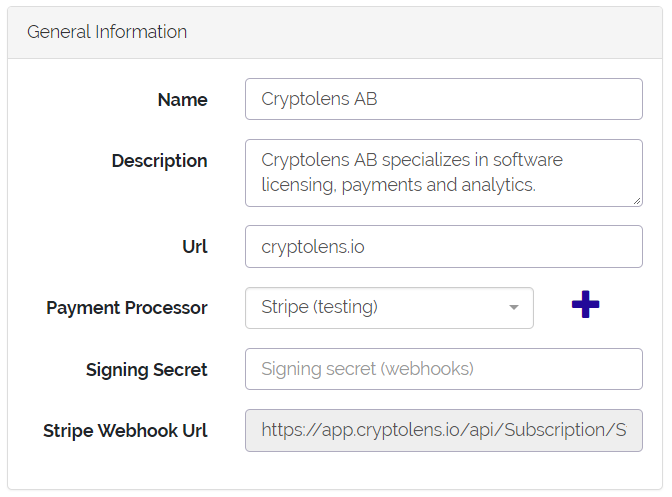Focus the Url field showing cryptolens.io
The width and height of the screenshot is (672, 497).
coord(444,246)
